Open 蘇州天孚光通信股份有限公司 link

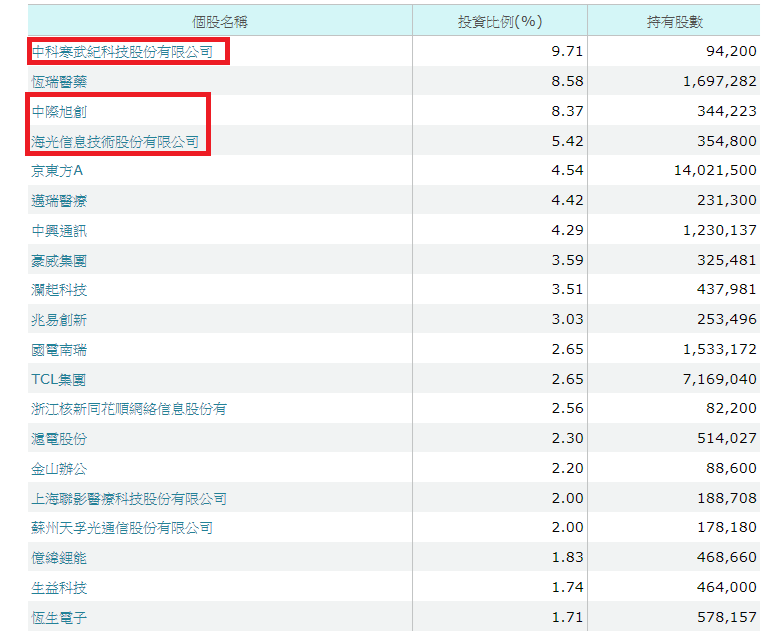122,528
